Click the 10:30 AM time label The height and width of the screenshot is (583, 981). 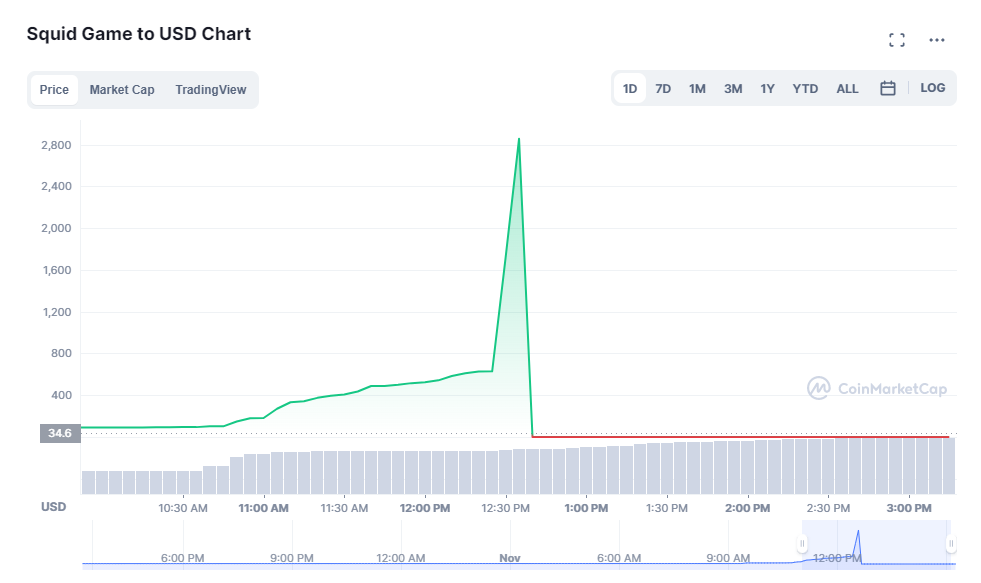click(x=183, y=508)
